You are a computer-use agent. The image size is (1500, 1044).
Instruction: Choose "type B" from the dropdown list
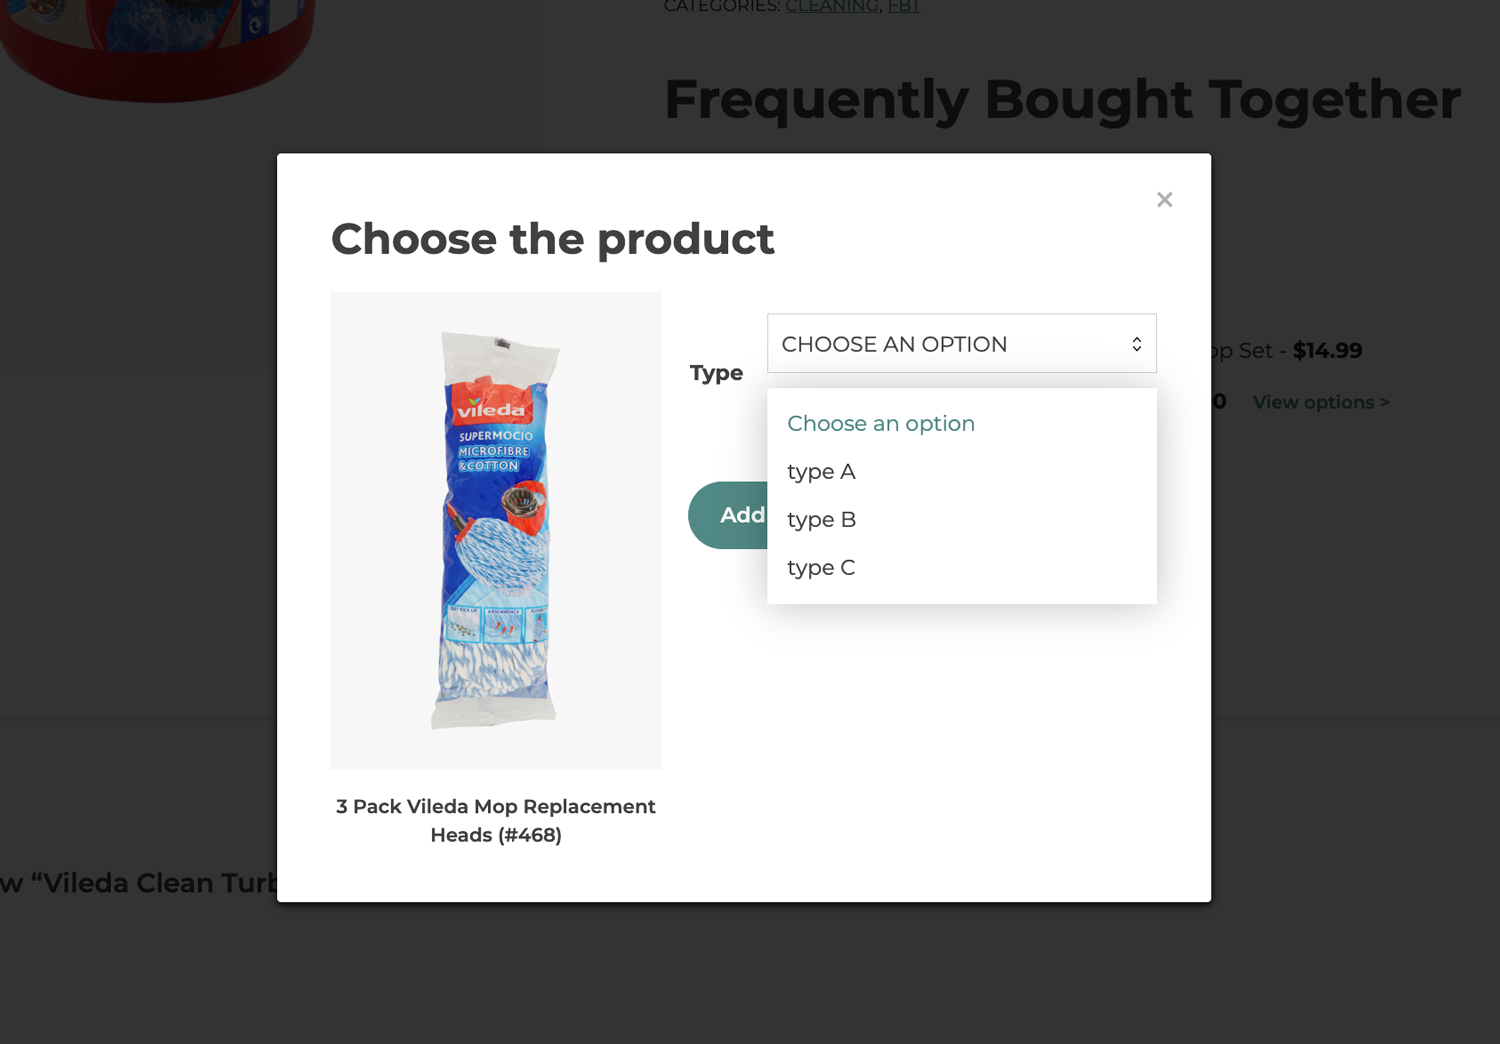821,520
